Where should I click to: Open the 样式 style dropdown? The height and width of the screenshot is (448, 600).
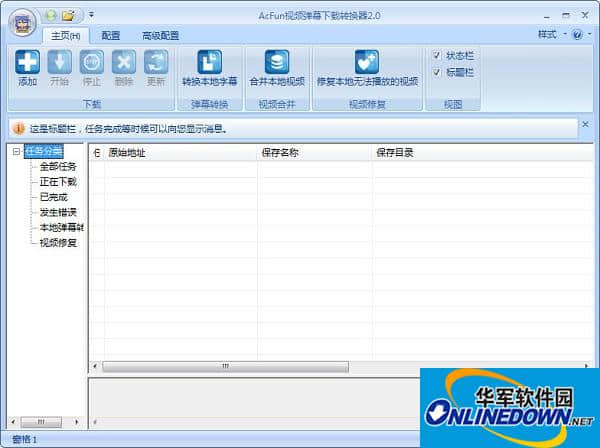pos(551,34)
